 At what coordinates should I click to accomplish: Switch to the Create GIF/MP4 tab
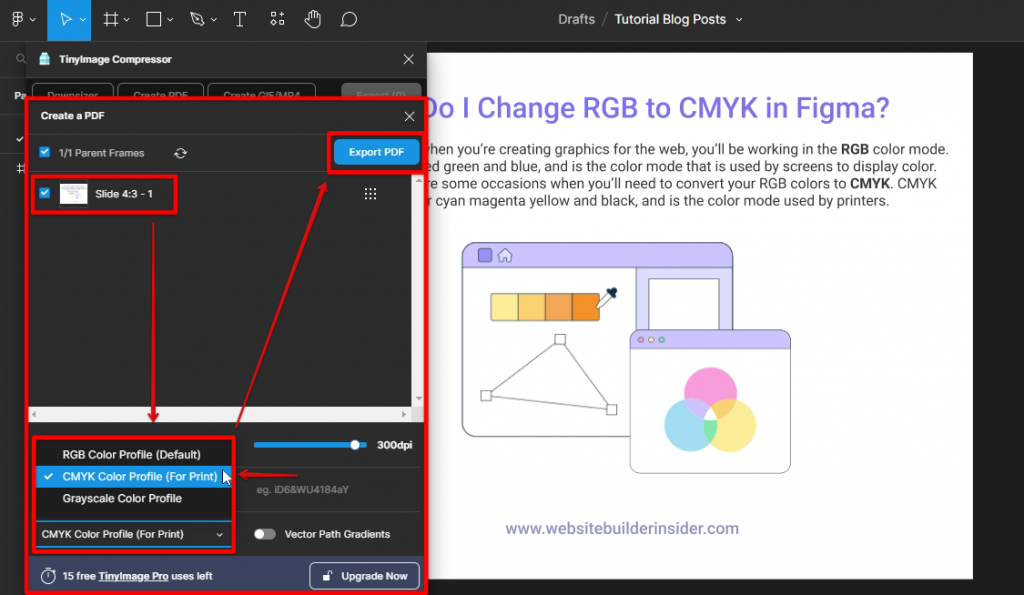click(x=261, y=93)
